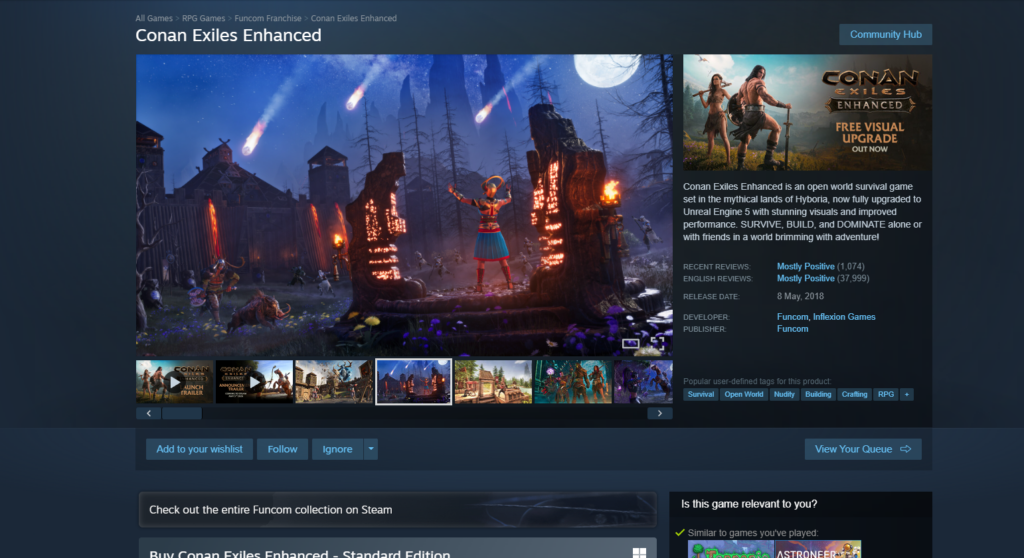Play the Announcement Trailer thumbnail
The width and height of the screenshot is (1024, 558).
pos(254,382)
